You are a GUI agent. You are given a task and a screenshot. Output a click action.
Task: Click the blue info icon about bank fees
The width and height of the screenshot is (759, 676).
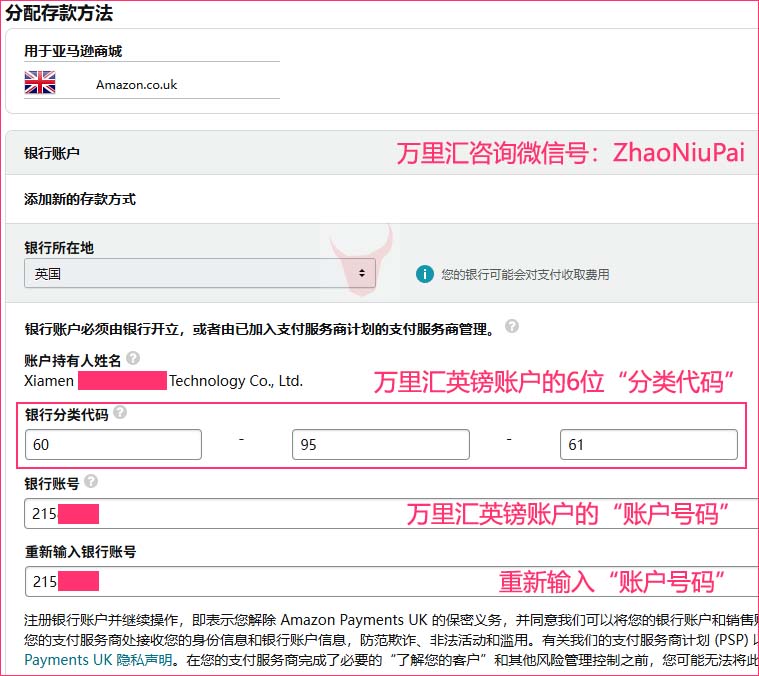pos(425,274)
